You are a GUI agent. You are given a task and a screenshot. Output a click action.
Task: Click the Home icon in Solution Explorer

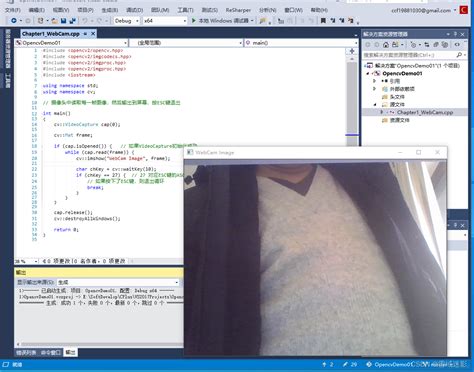pos(386,44)
